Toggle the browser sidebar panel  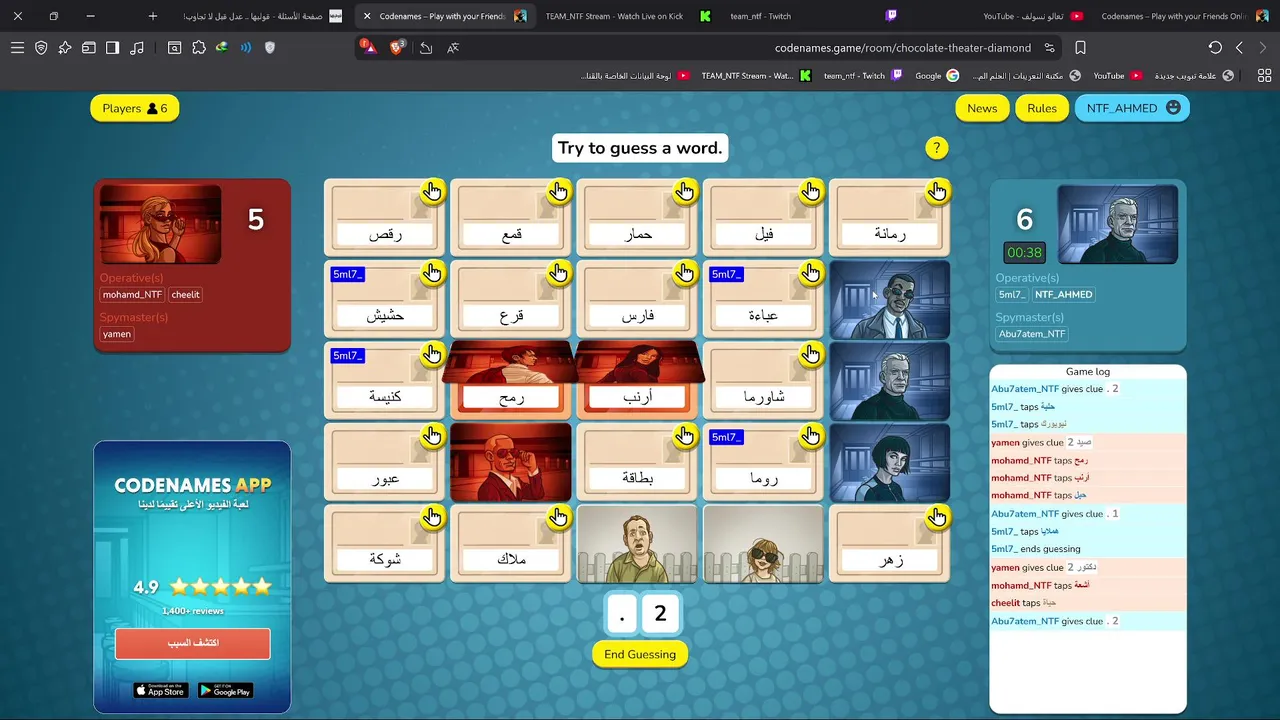pyautogui.click(x=113, y=47)
